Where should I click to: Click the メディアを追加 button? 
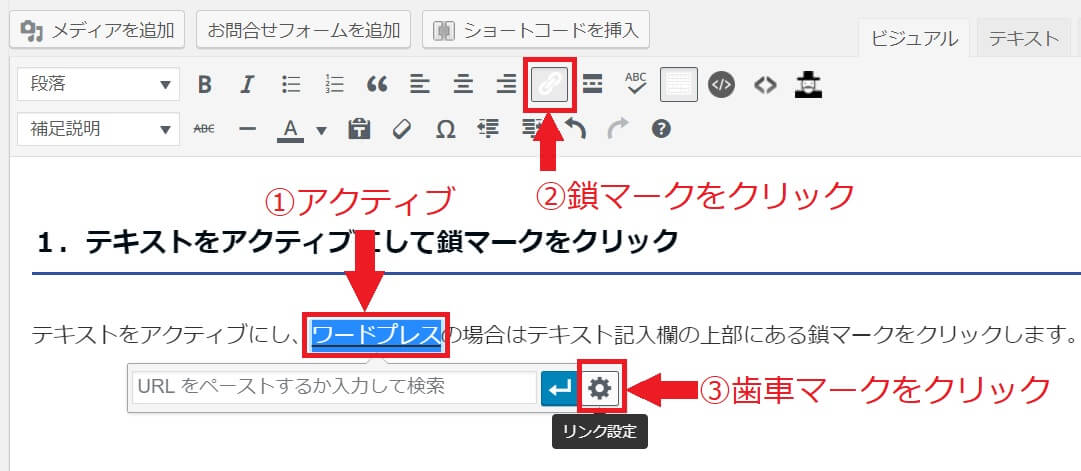97,30
